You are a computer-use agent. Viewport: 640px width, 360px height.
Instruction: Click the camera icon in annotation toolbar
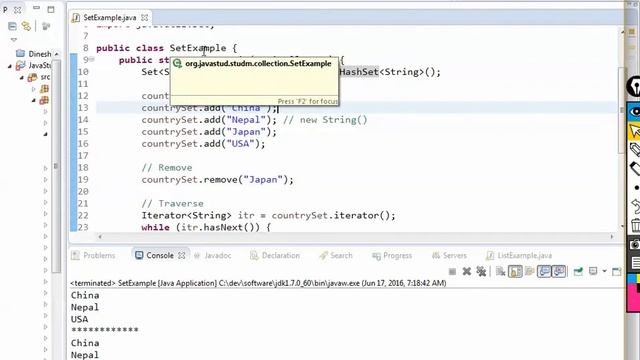pyautogui.click(x=635, y=244)
